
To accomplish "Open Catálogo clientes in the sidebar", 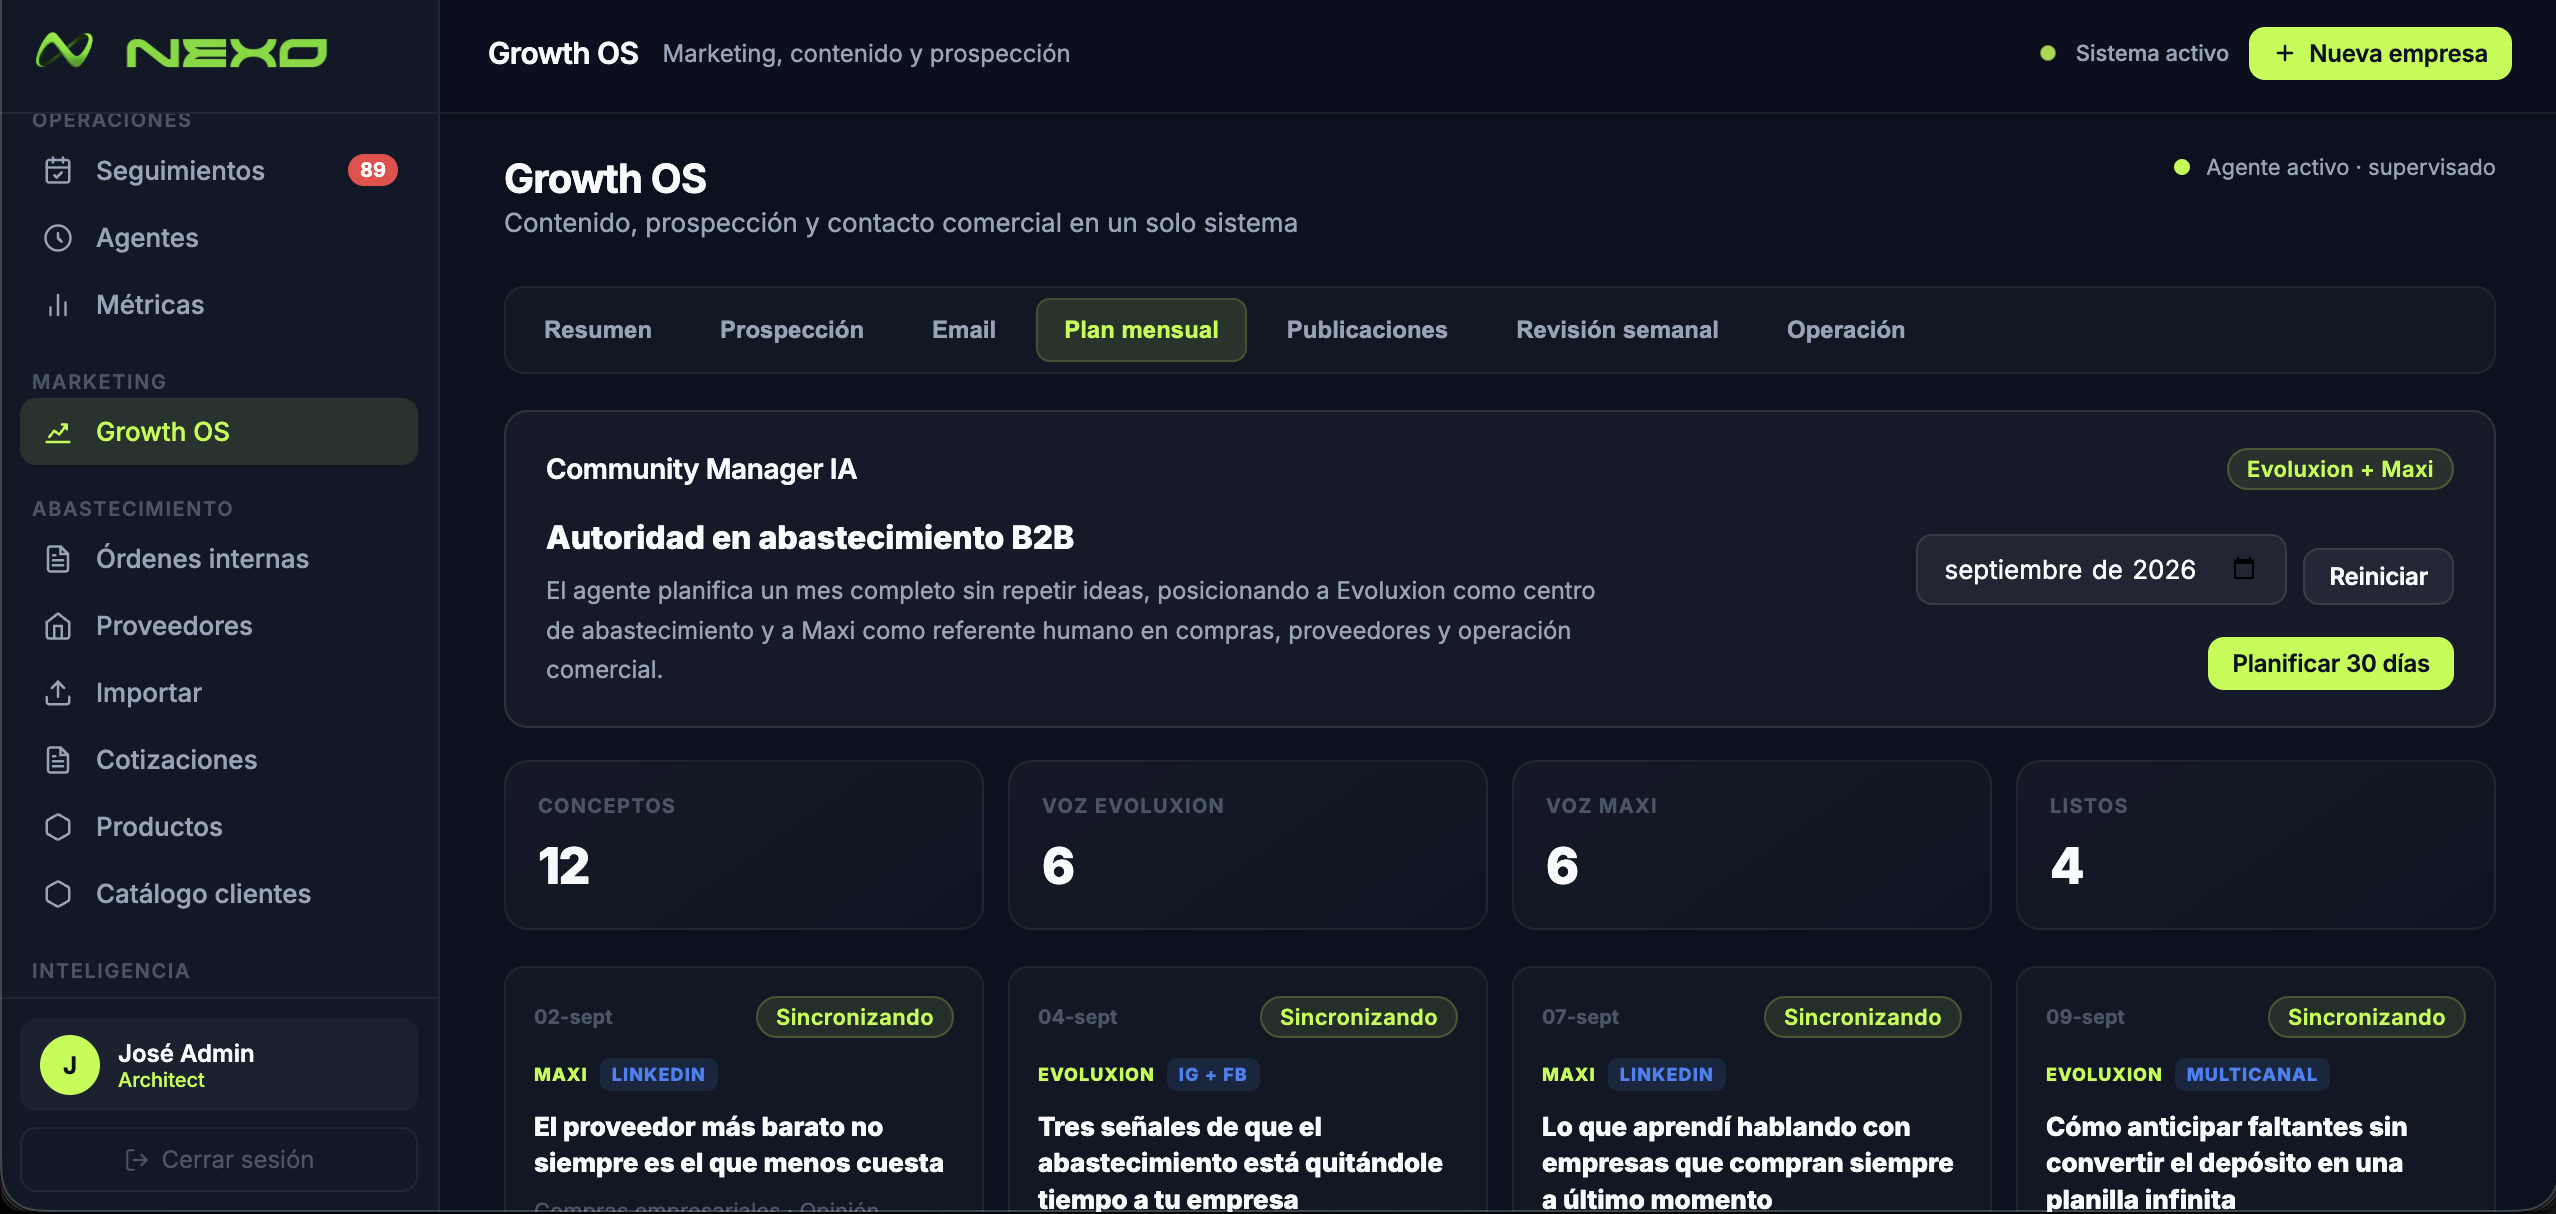I will pyautogui.click(x=219, y=894).
